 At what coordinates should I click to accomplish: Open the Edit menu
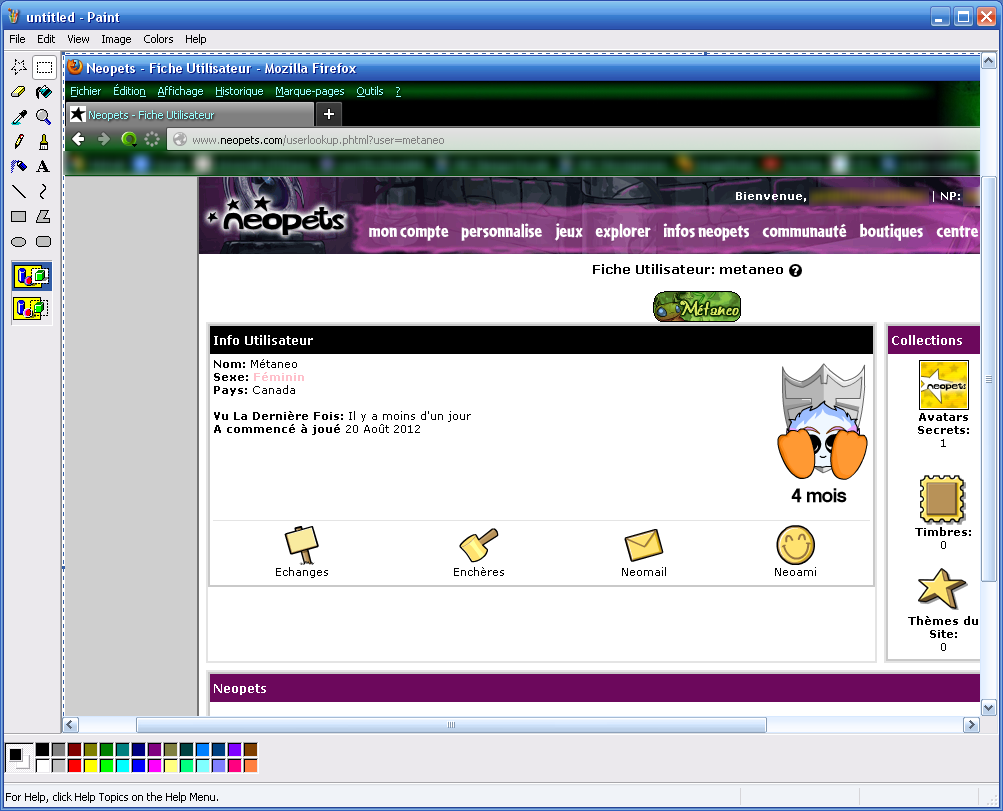(46, 39)
